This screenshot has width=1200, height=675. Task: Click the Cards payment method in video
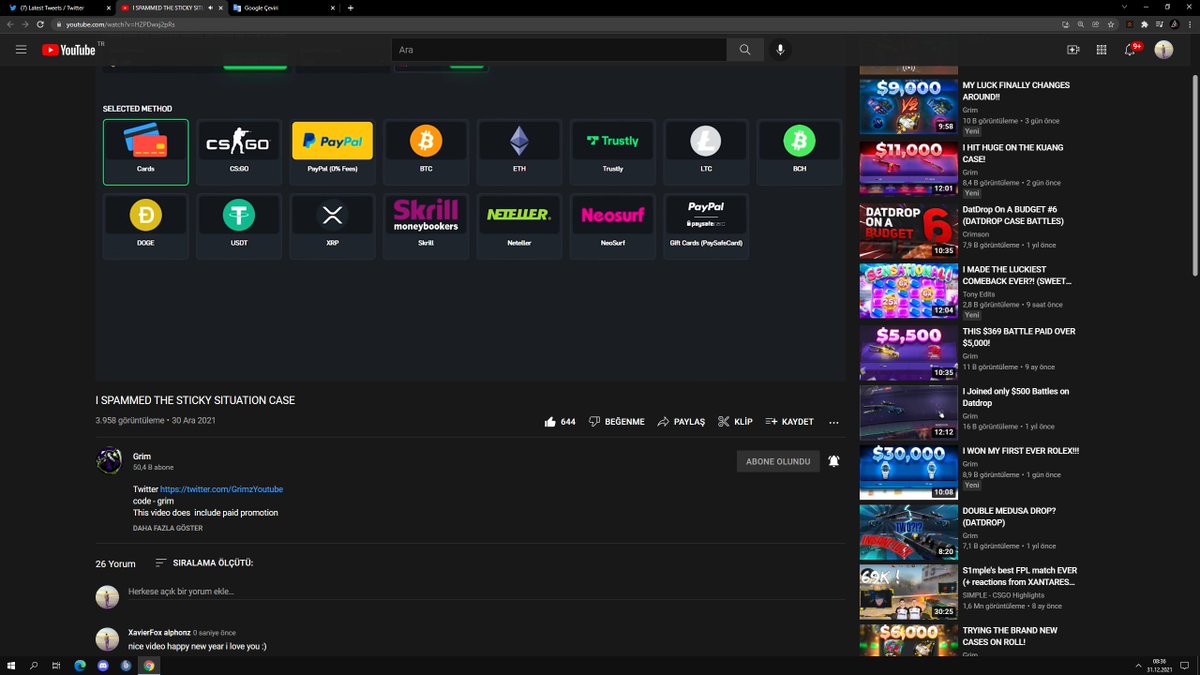click(145, 152)
